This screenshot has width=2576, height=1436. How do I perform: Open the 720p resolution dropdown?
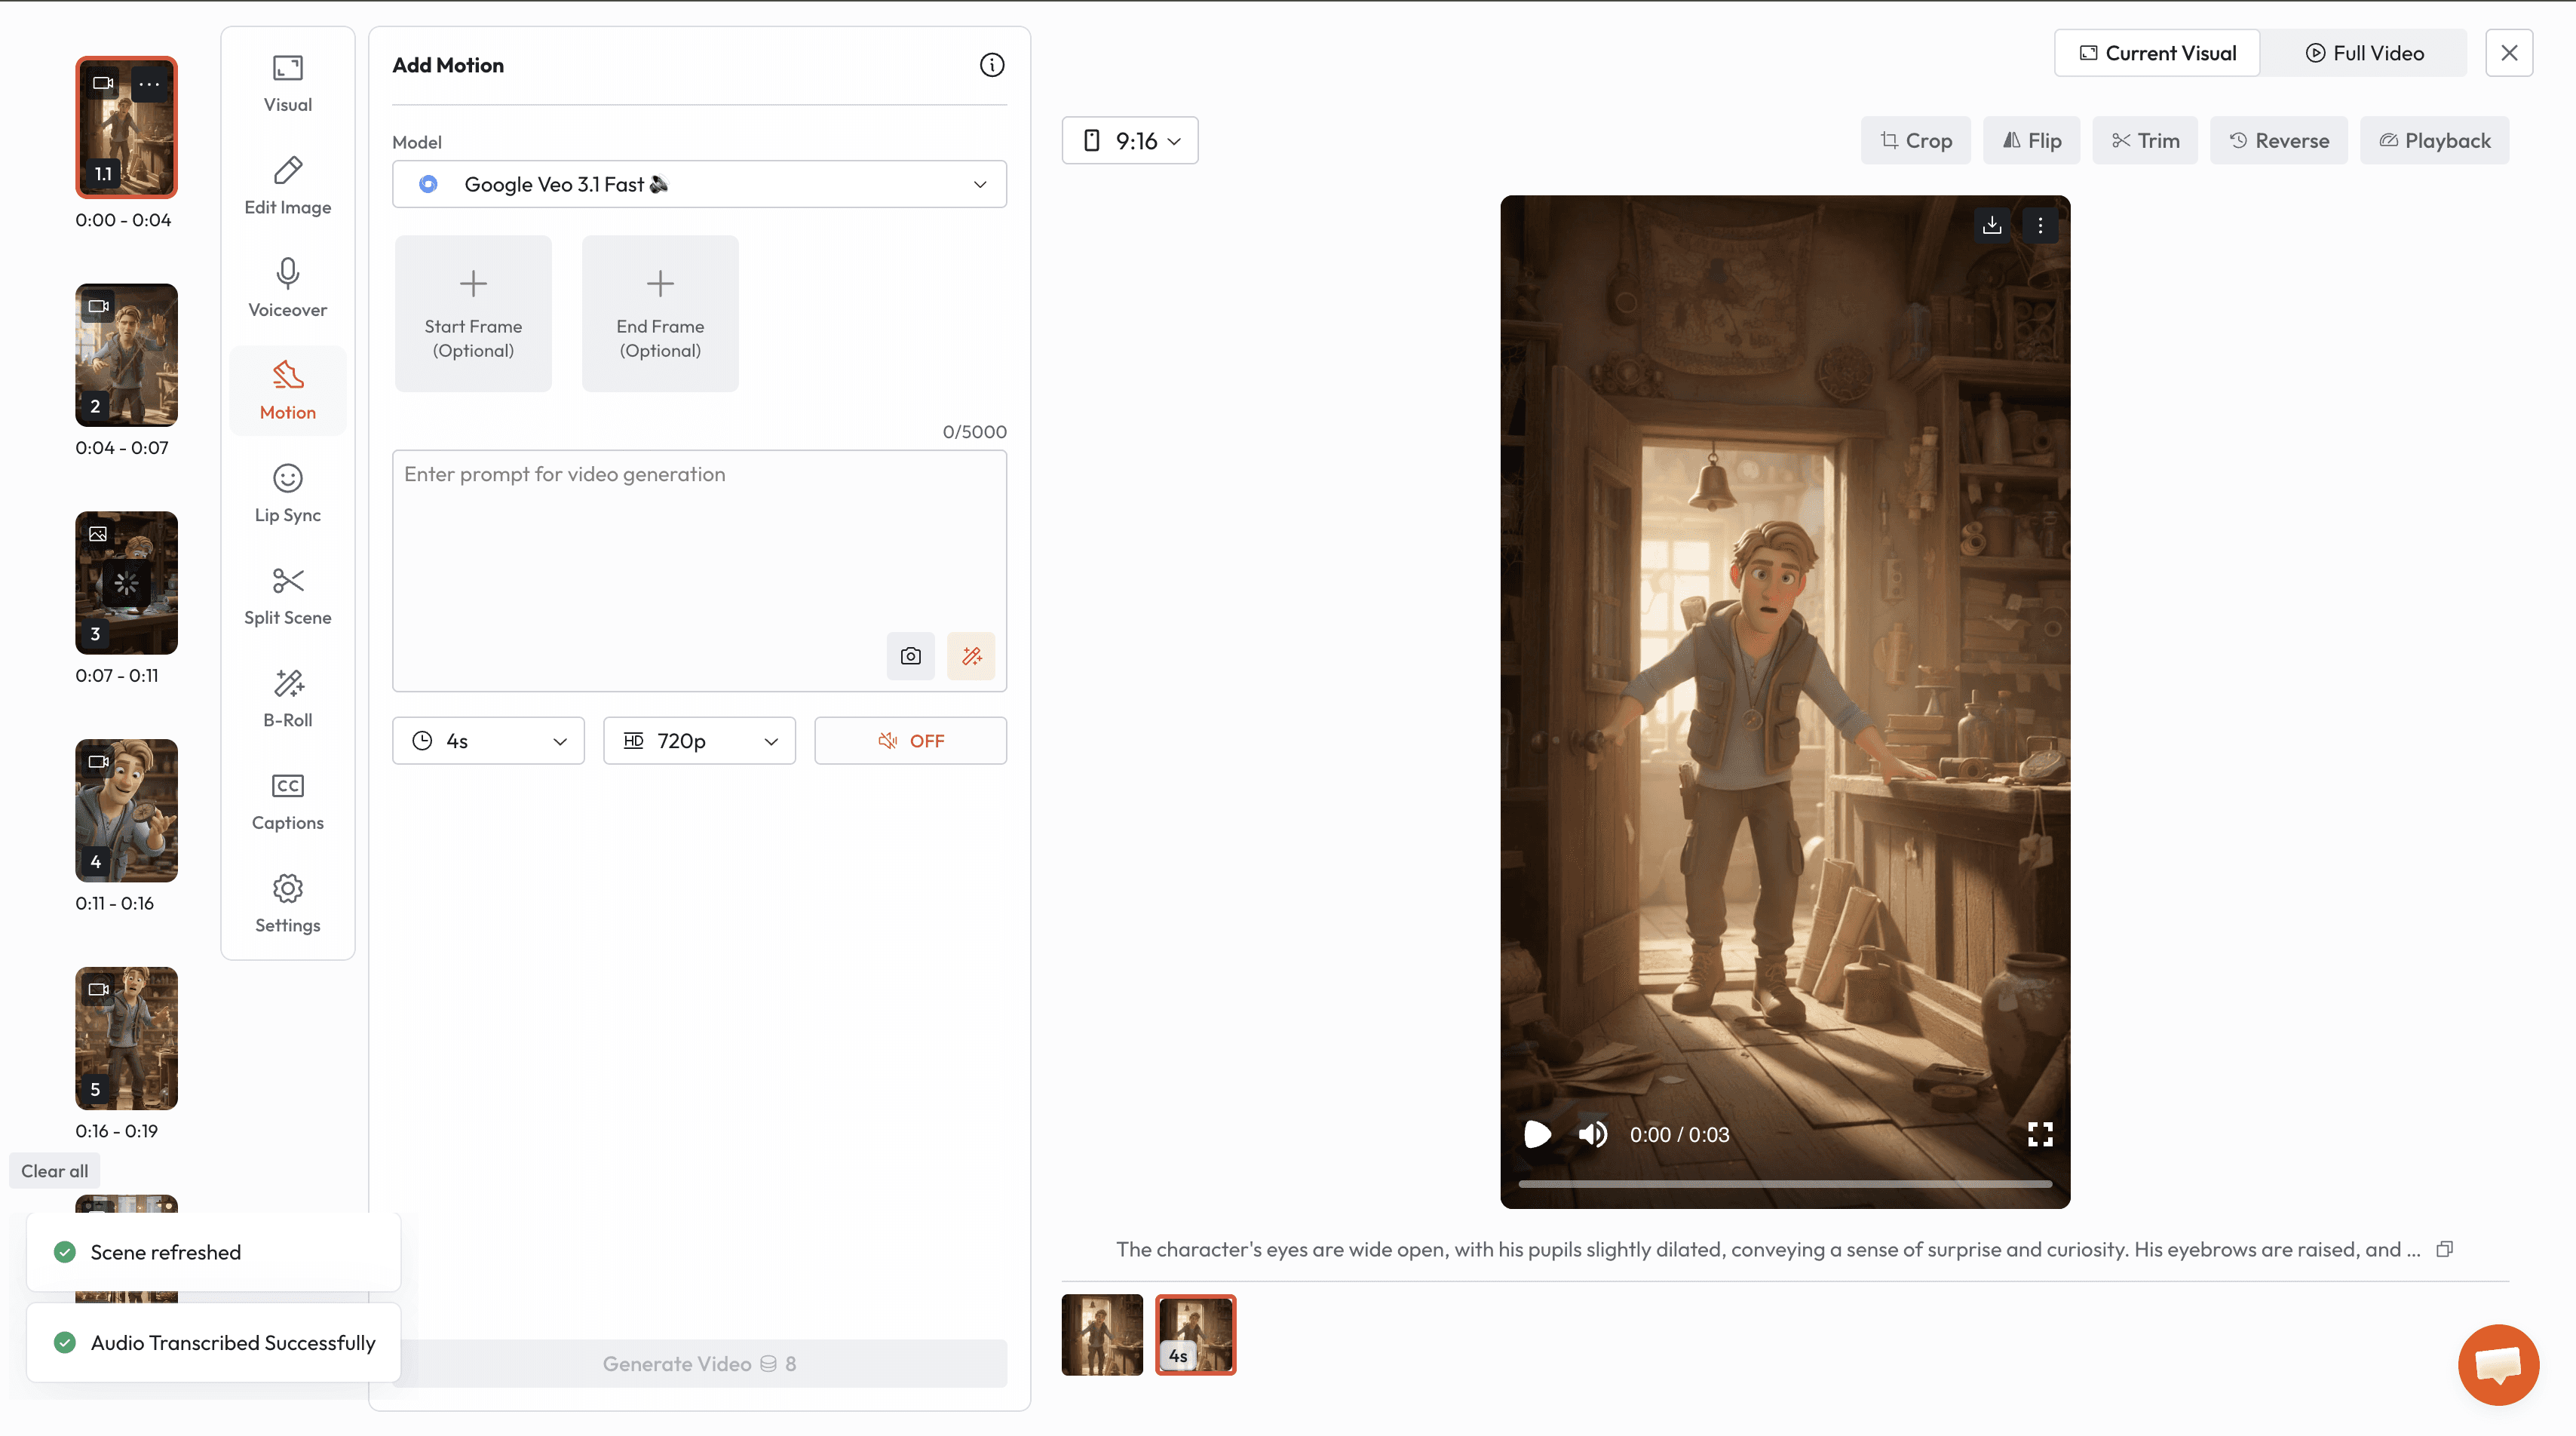click(699, 741)
